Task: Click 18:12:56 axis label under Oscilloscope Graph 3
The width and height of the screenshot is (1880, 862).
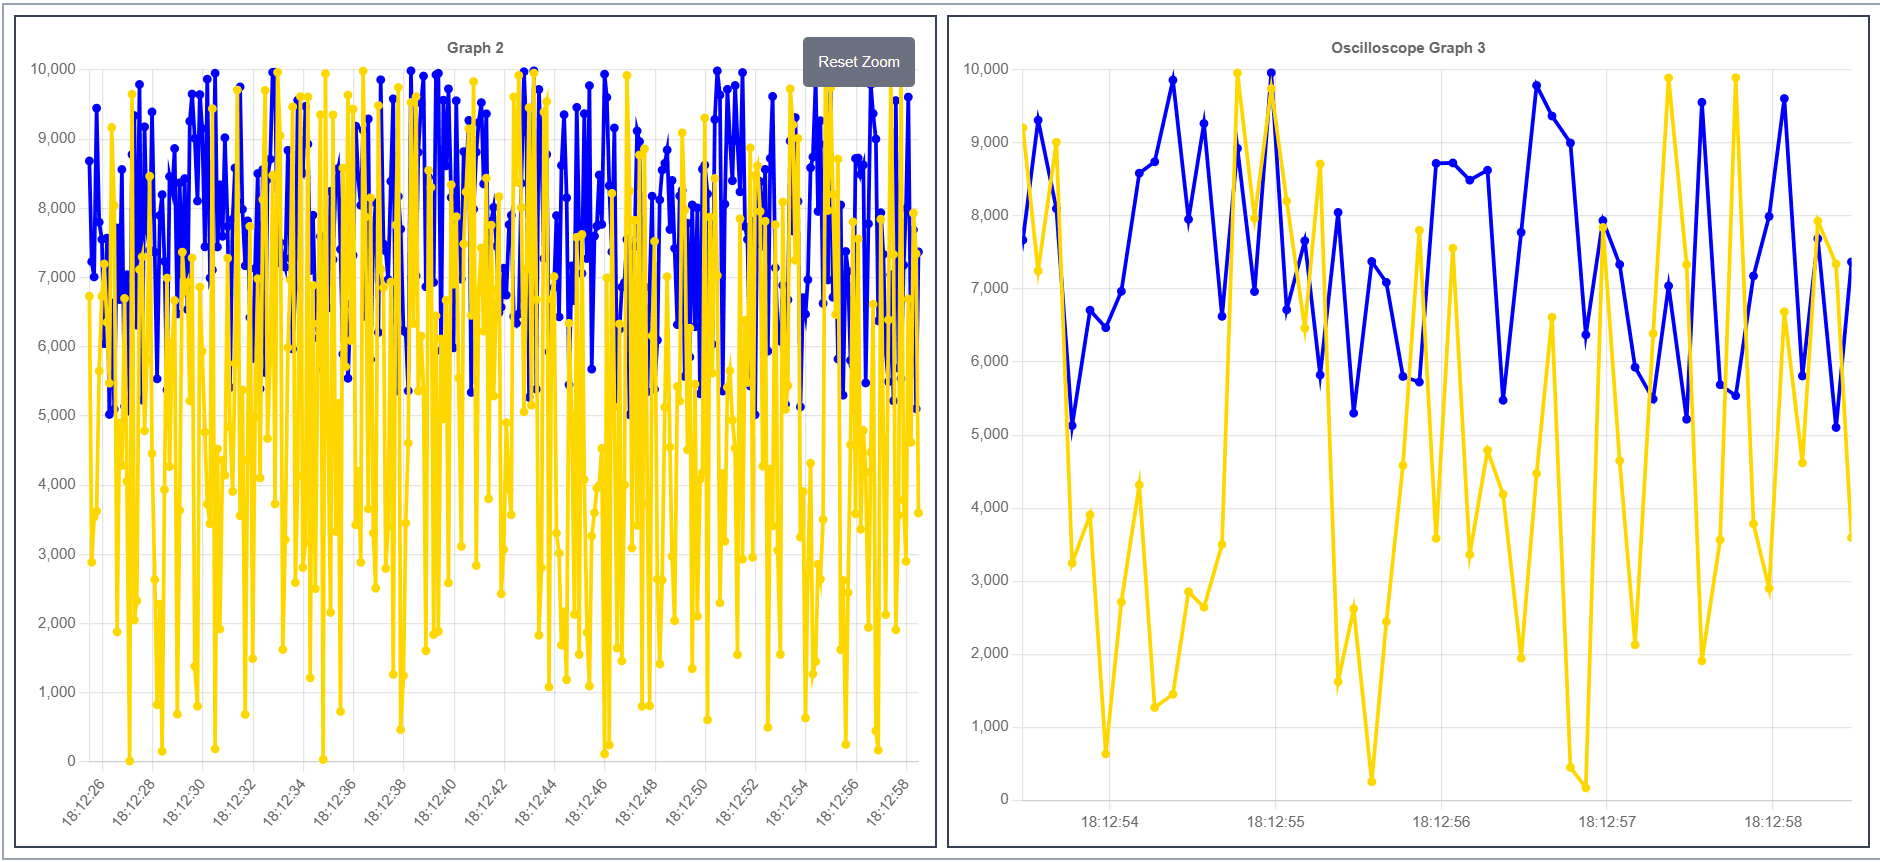Action: click(1441, 822)
